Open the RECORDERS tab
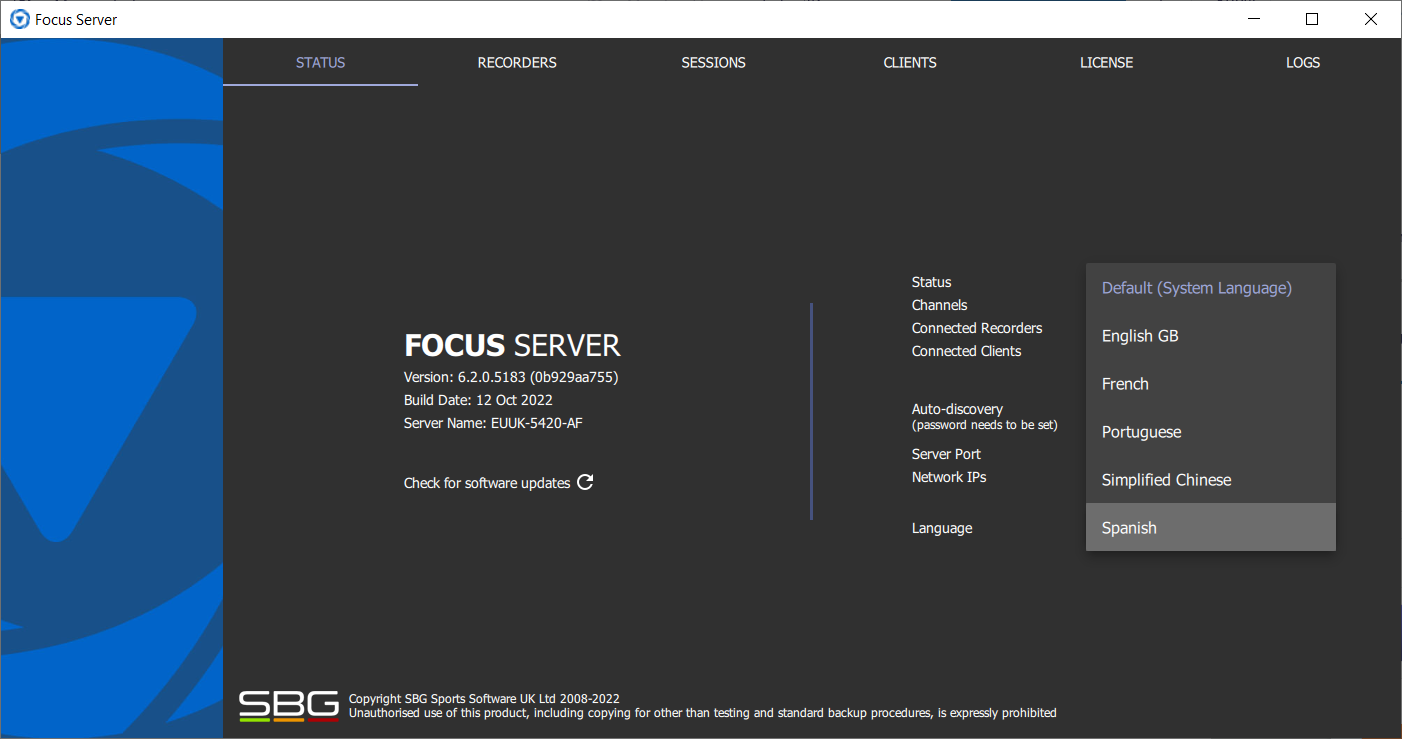 [517, 62]
